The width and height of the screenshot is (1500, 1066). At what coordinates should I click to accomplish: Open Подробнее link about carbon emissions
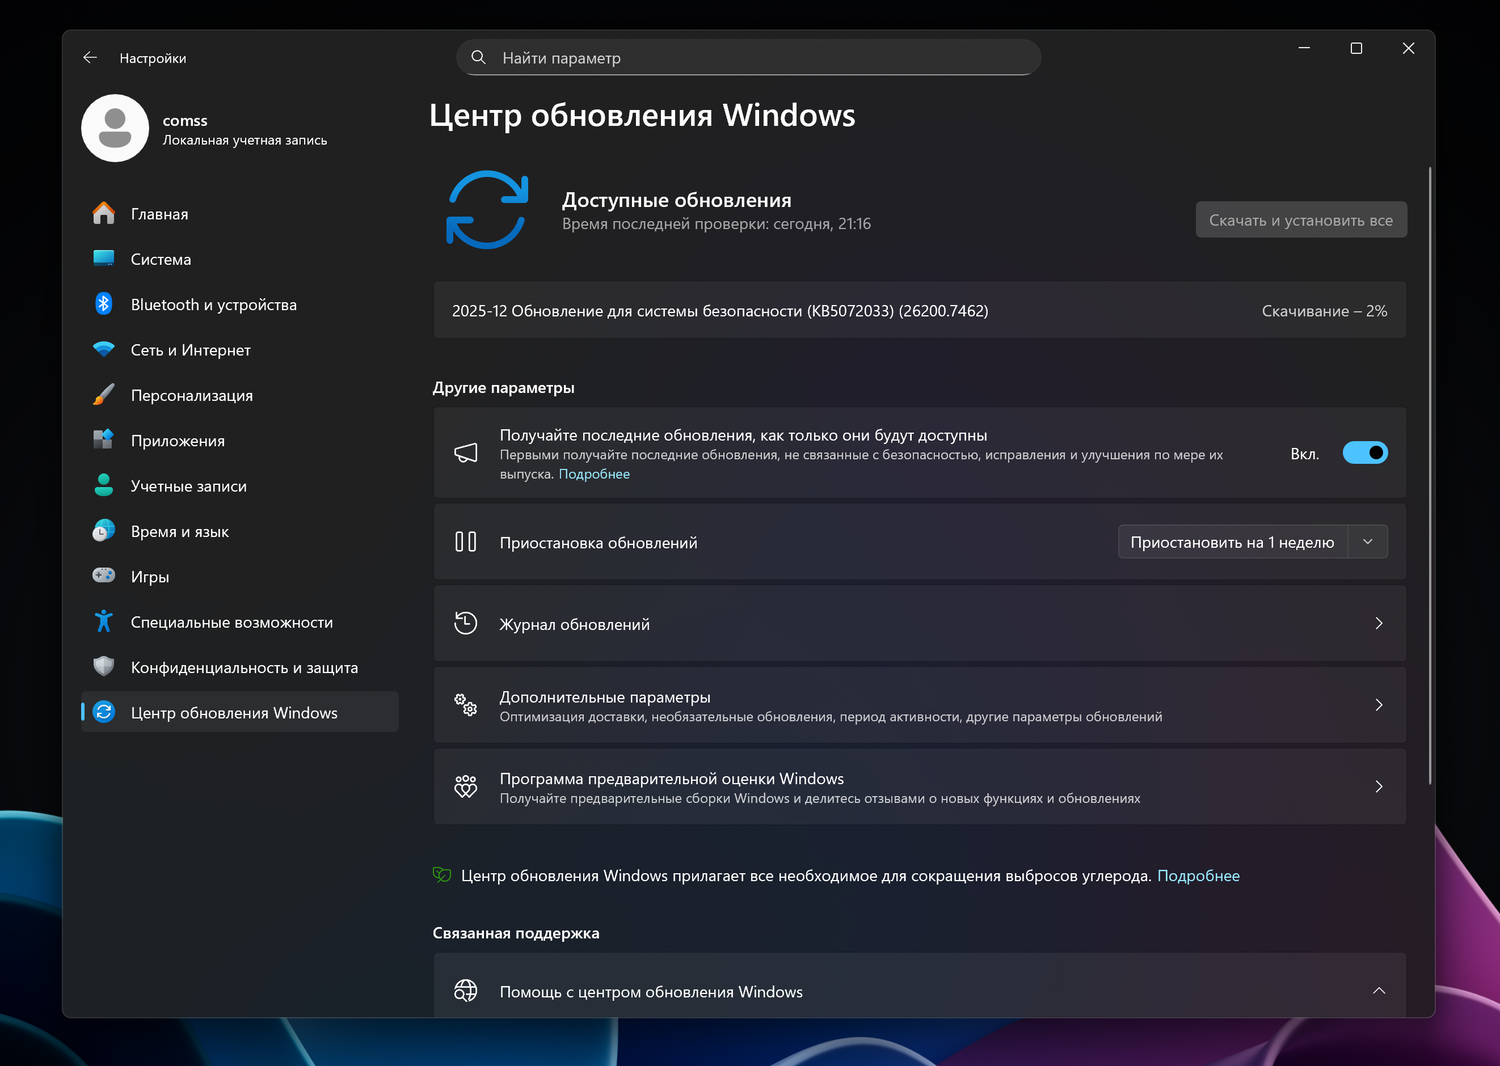1198,876
